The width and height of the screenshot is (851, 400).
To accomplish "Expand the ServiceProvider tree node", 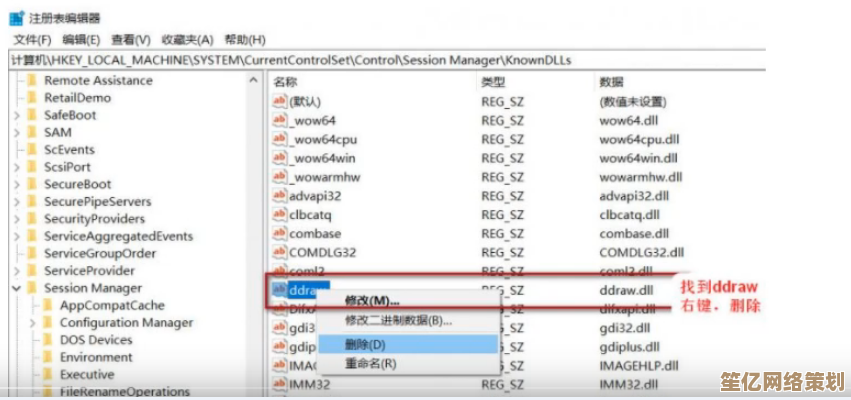I will click(x=16, y=271).
